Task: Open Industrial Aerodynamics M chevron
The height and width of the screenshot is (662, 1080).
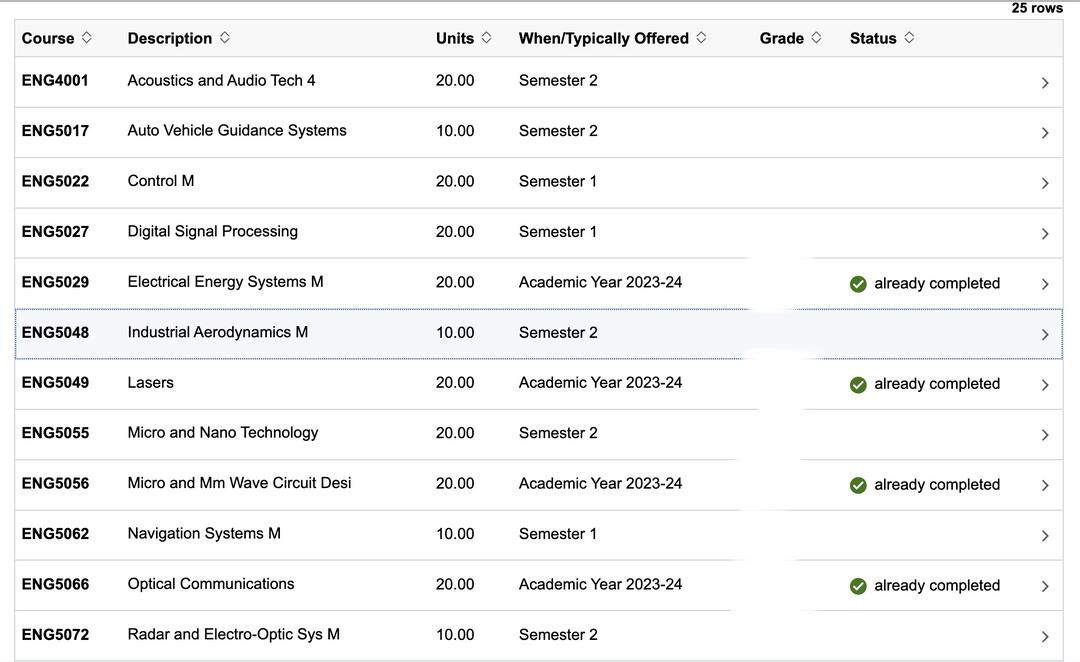Action: (x=1045, y=334)
